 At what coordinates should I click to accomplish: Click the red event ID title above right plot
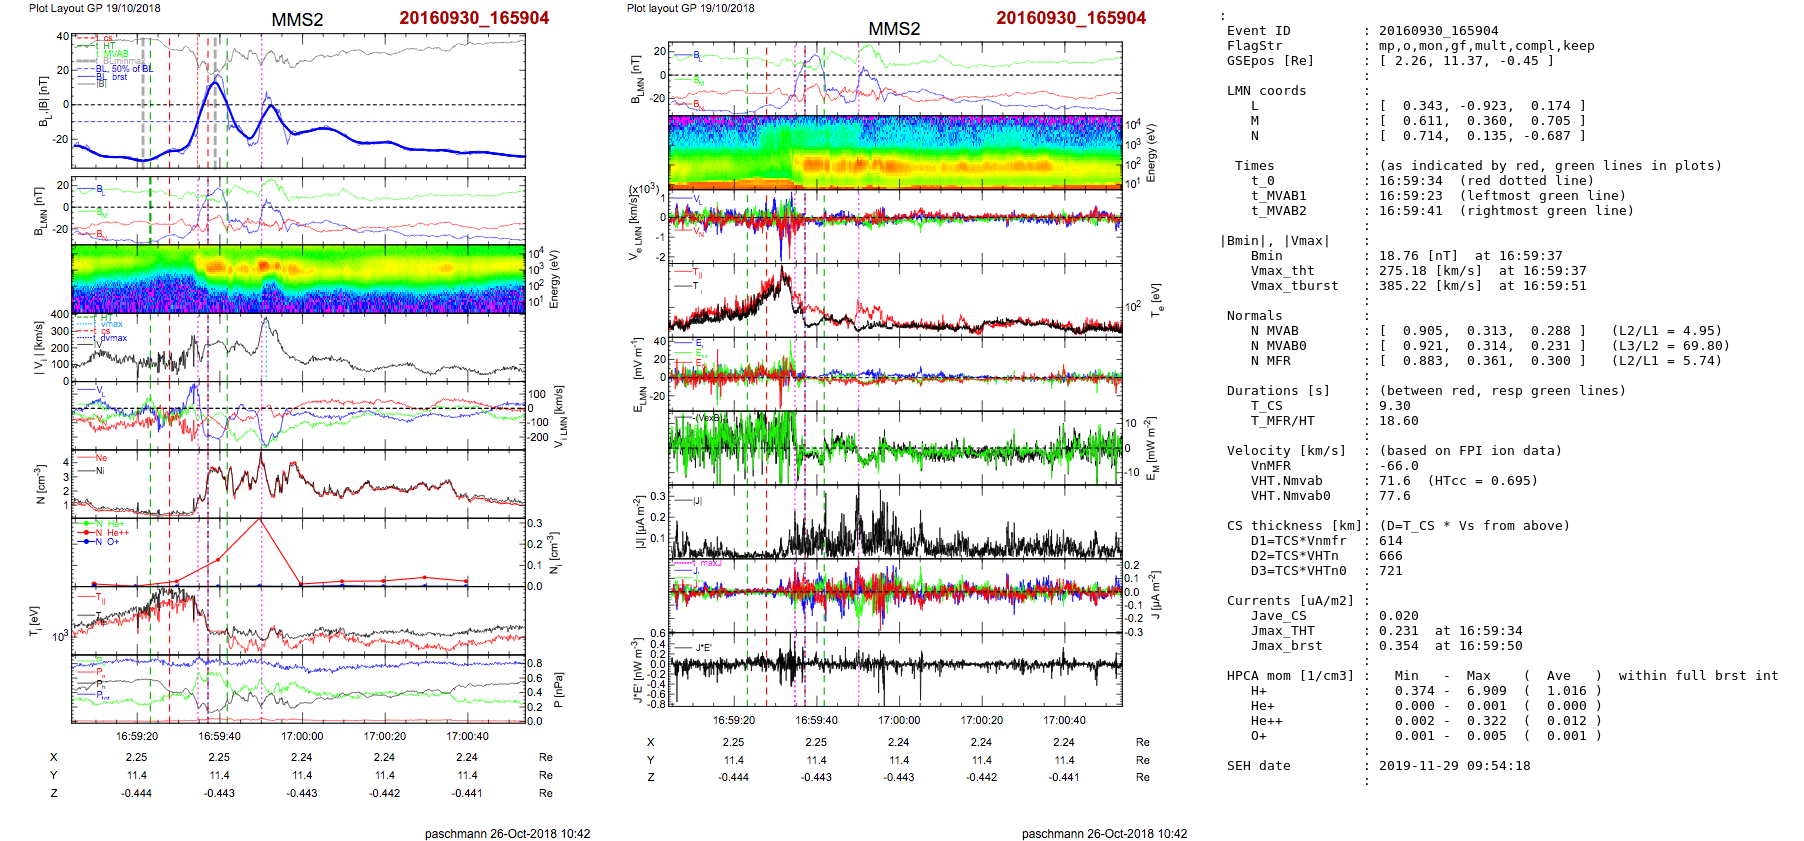pos(1070,18)
